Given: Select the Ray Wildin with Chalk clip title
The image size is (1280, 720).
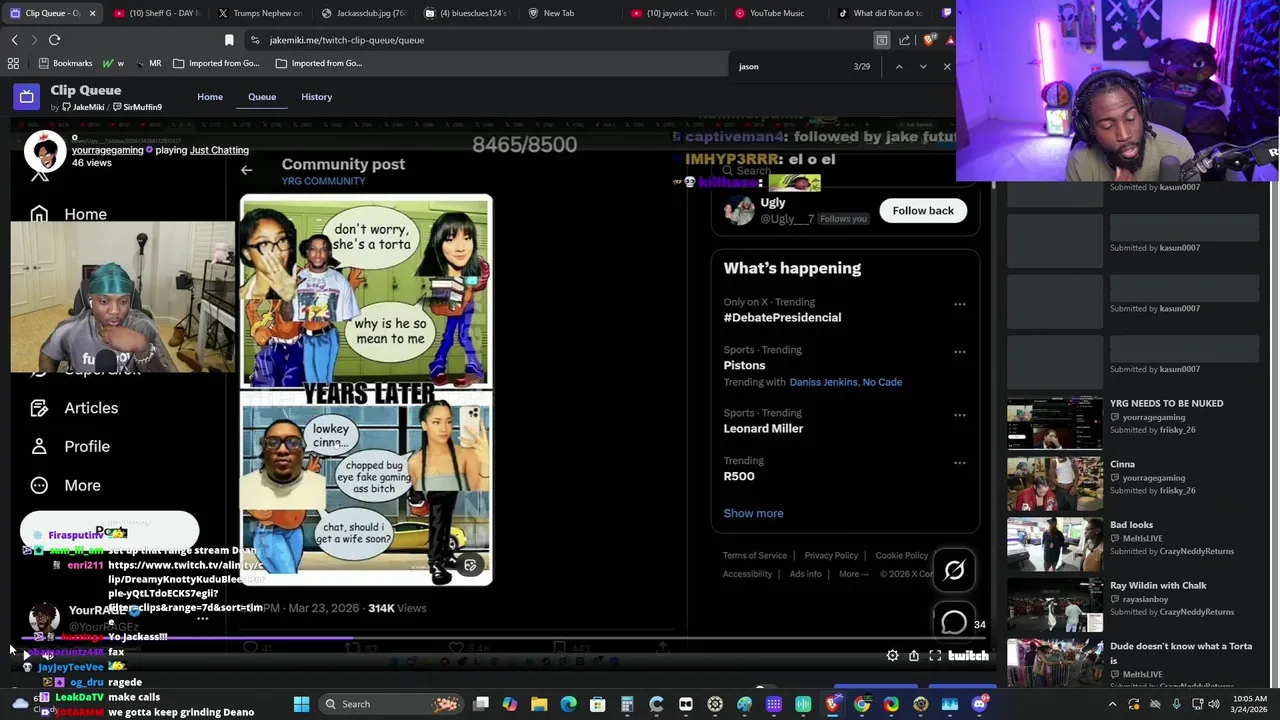Looking at the screenshot, I should click(x=1158, y=585).
